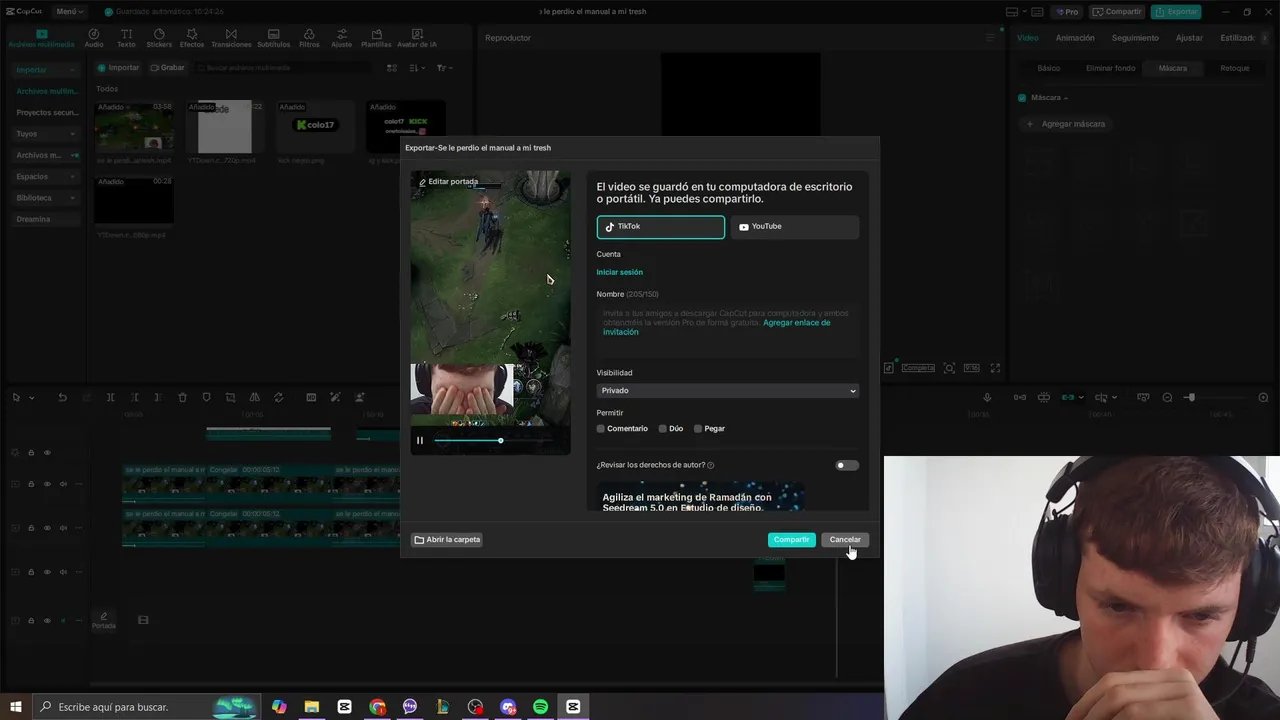The width and height of the screenshot is (1280, 720).
Task: Click the Exportar button in the title bar
Action: pyautogui.click(x=1176, y=12)
